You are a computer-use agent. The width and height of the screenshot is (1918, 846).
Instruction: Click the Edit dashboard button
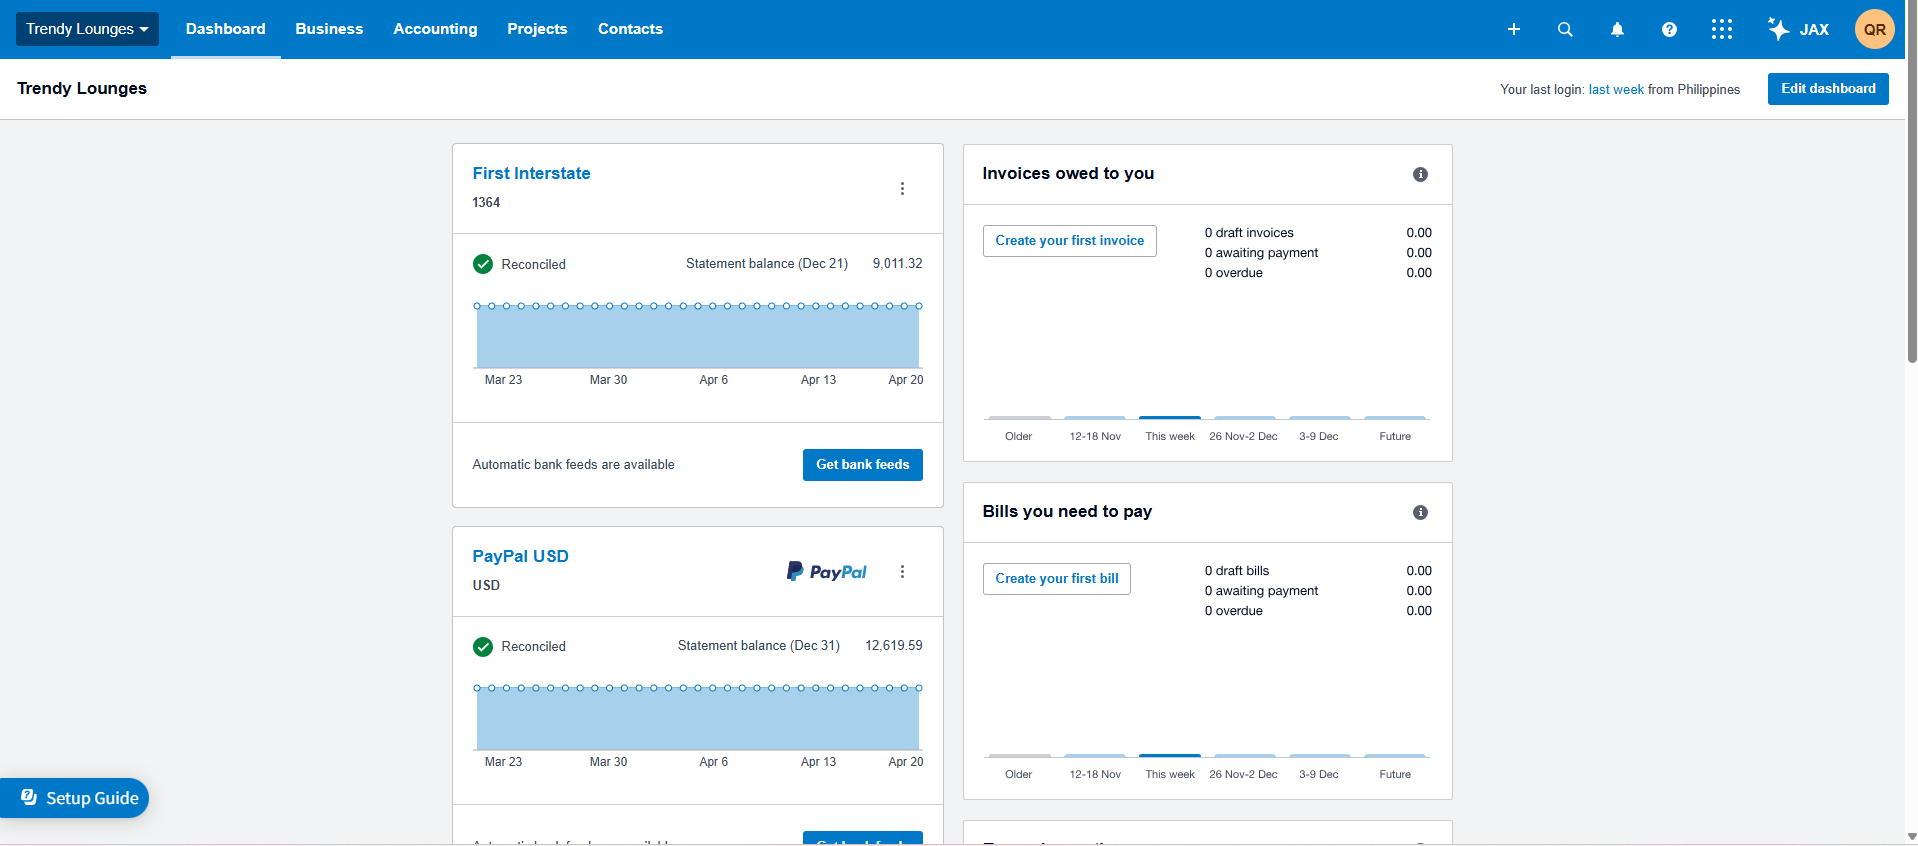point(1828,89)
